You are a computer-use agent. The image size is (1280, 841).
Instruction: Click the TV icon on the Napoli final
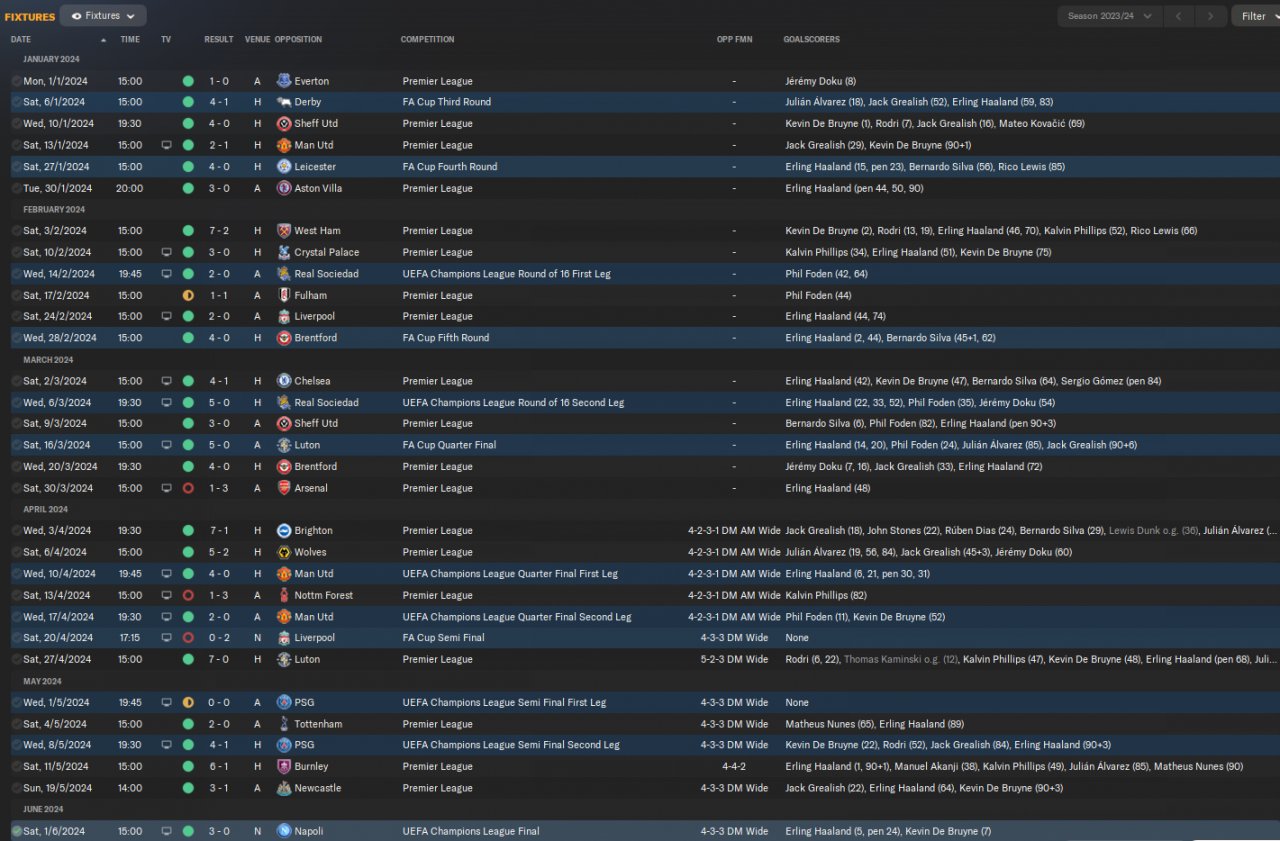(166, 831)
